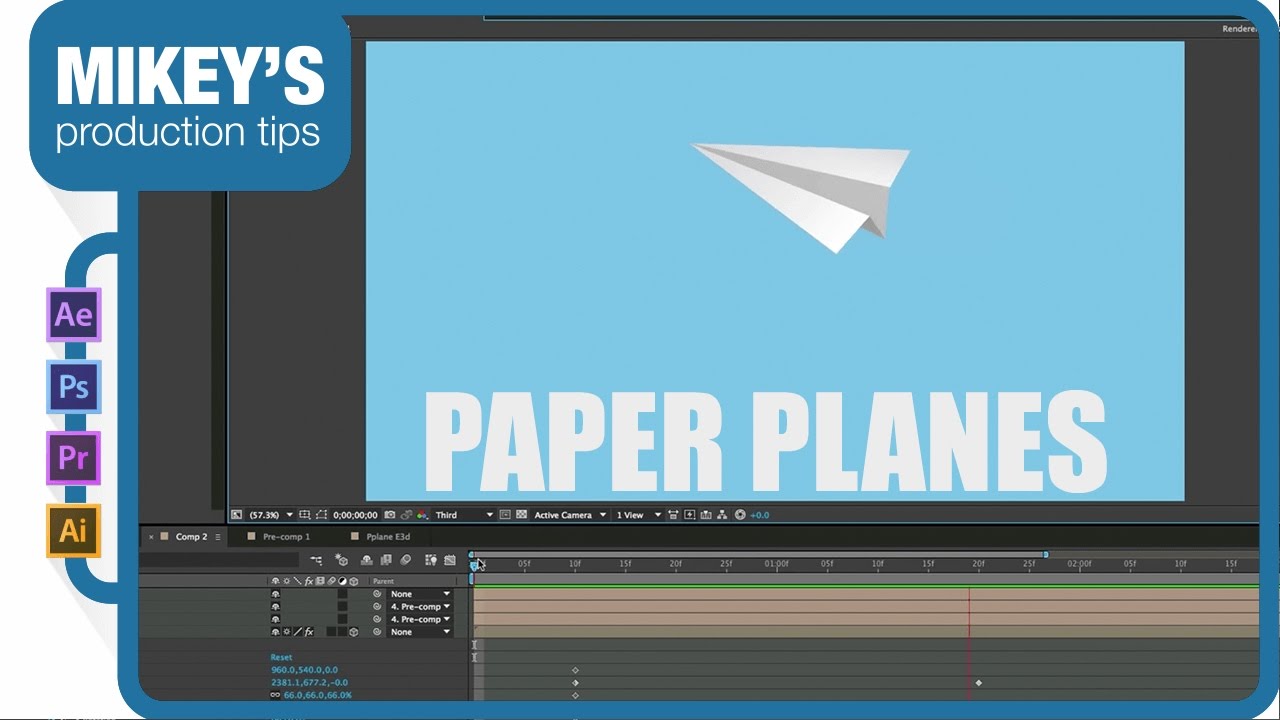
Task: Take a snapshot with the camera icon
Action: (390, 515)
